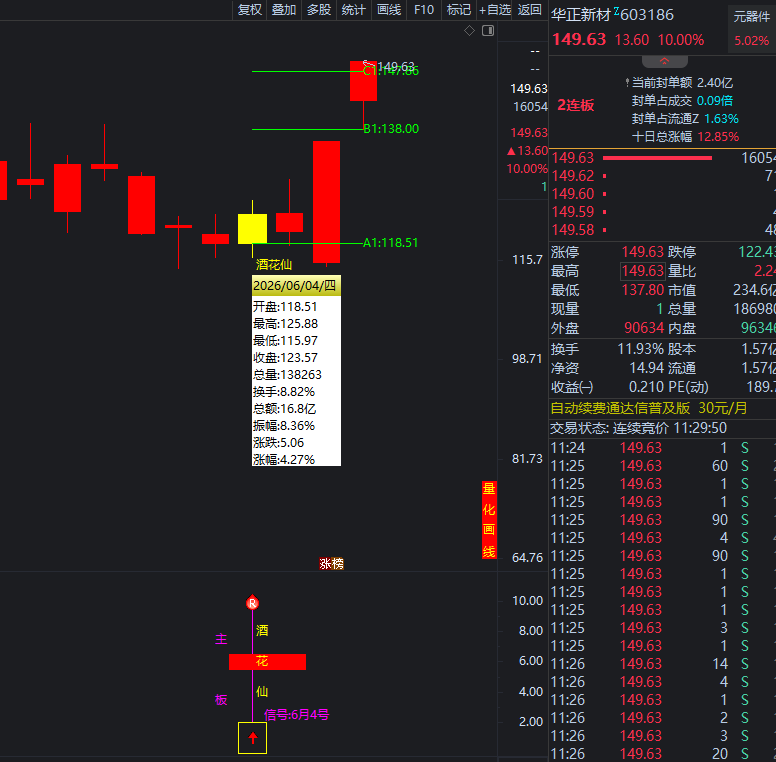Screen dimensions: 776x762
Task: Collapse the limit-up info panel chevron
Action: tap(664, 61)
